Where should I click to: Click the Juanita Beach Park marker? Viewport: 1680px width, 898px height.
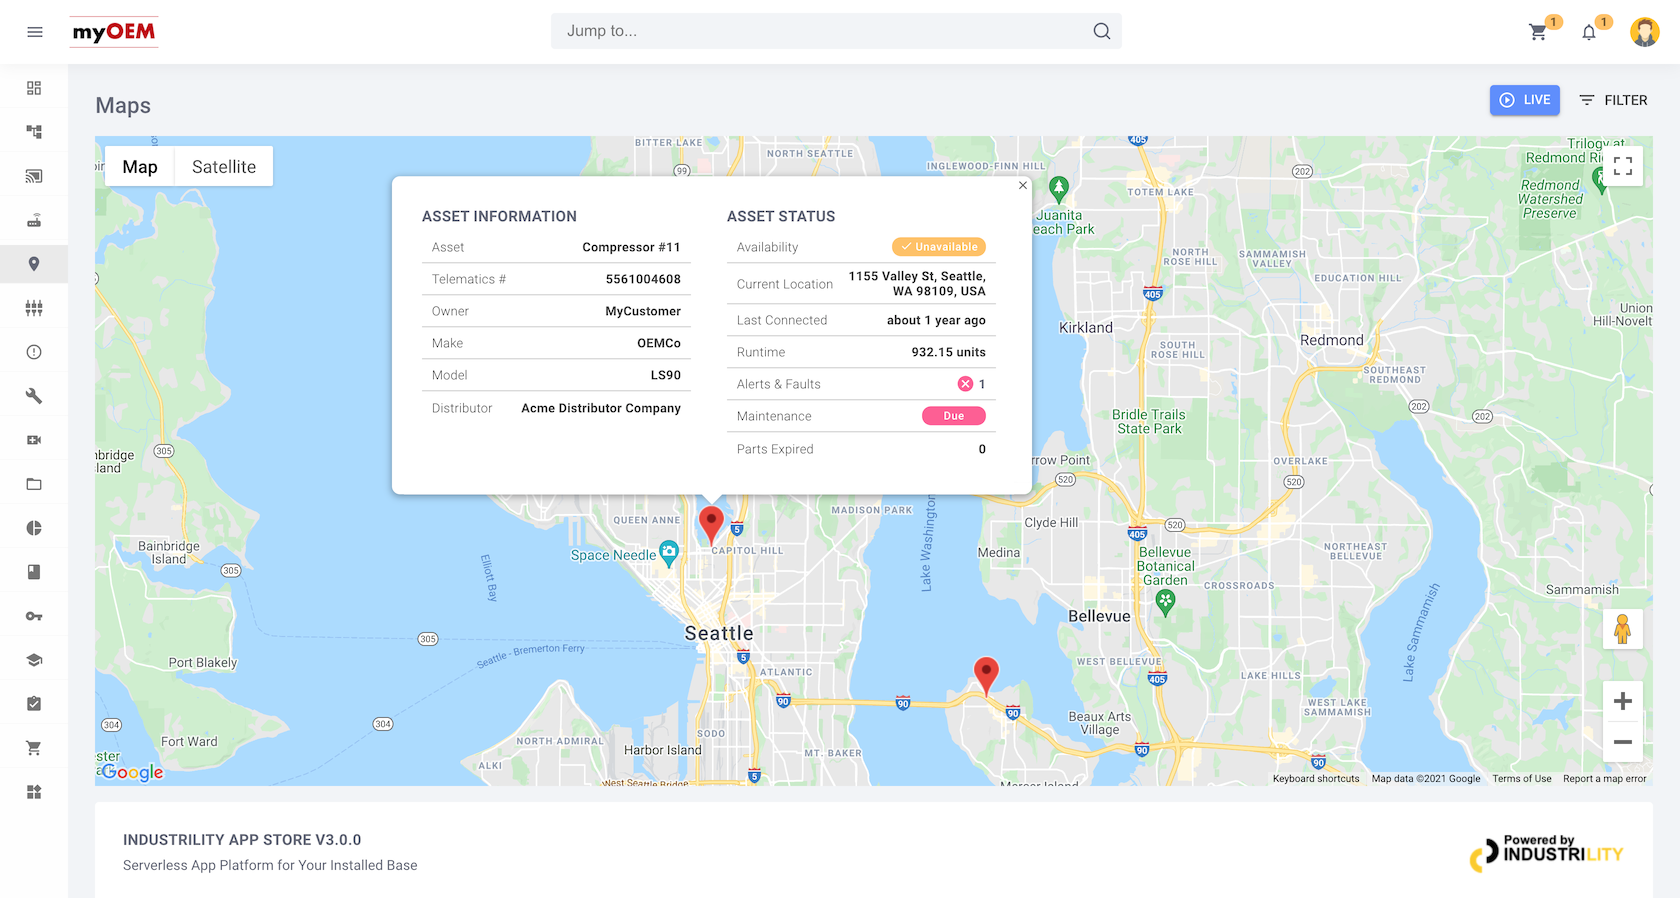point(1059,188)
